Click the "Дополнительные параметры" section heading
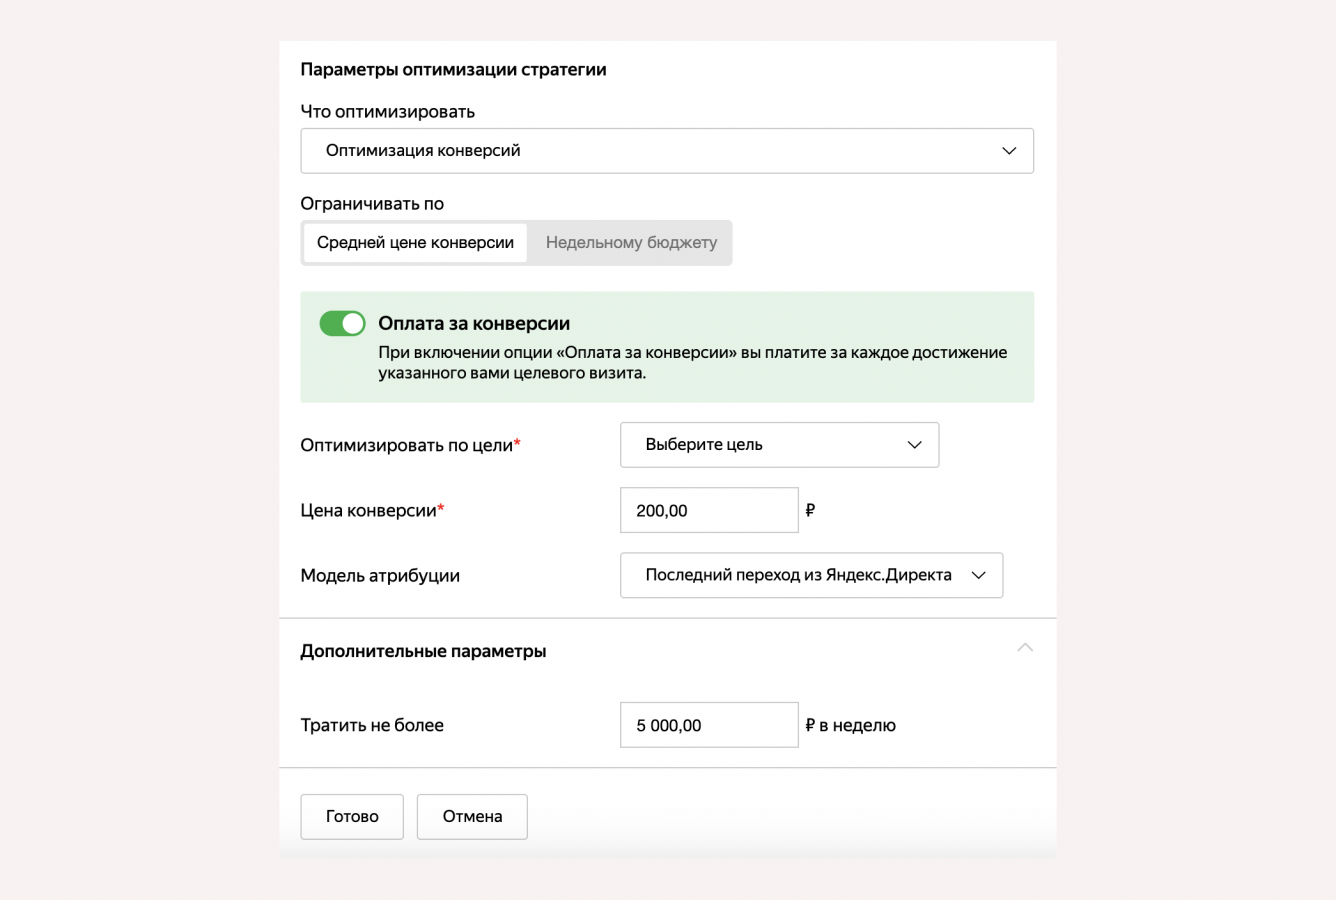Image resolution: width=1336 pixels, height=900 pixels. coord(423,651)
